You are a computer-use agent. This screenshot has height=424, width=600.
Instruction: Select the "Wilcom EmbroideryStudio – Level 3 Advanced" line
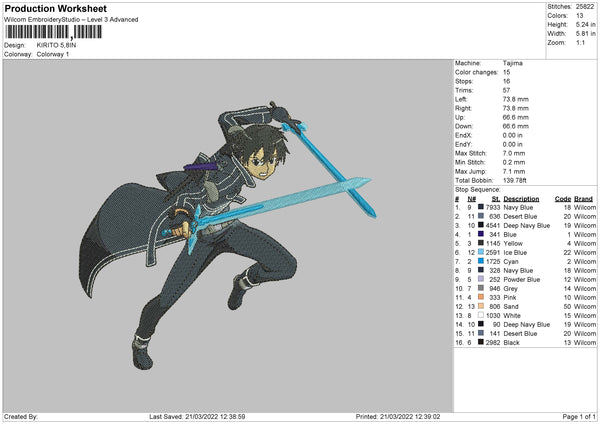[71, 20]
